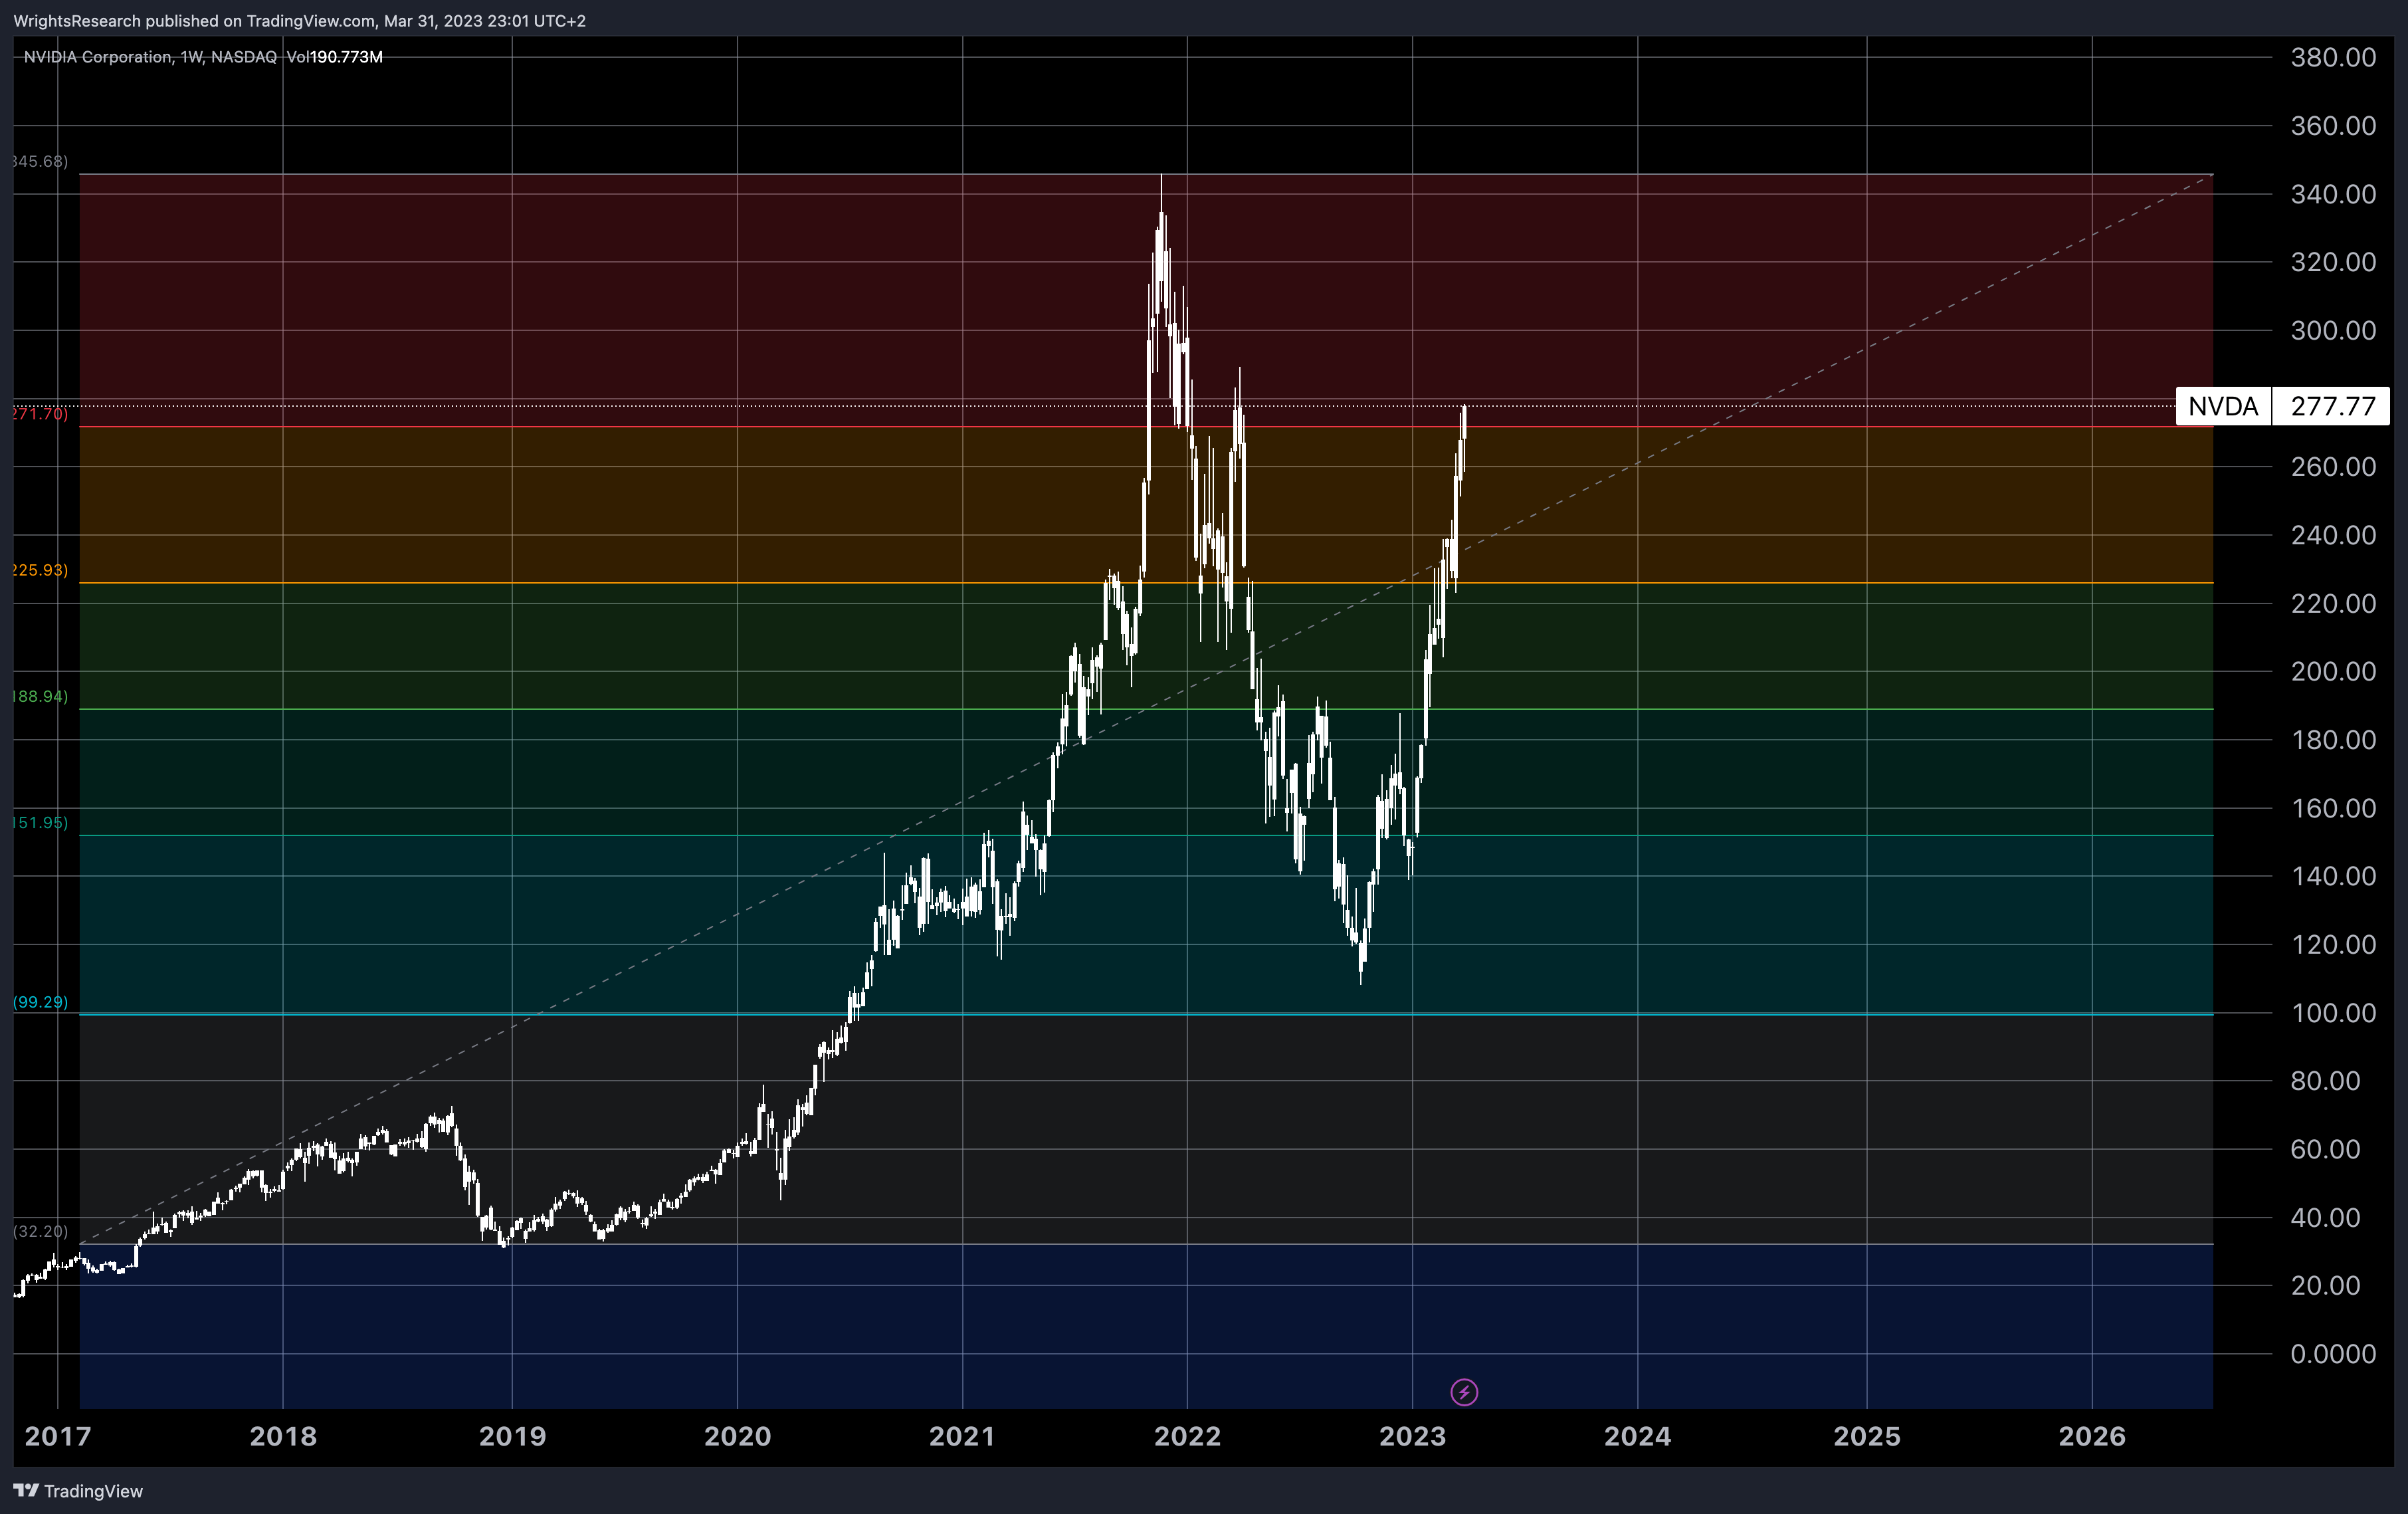Click the purple lightning event icon
Image resolution: width=2408 pixels, height=1514 pixels.
coord(1464,1392)
